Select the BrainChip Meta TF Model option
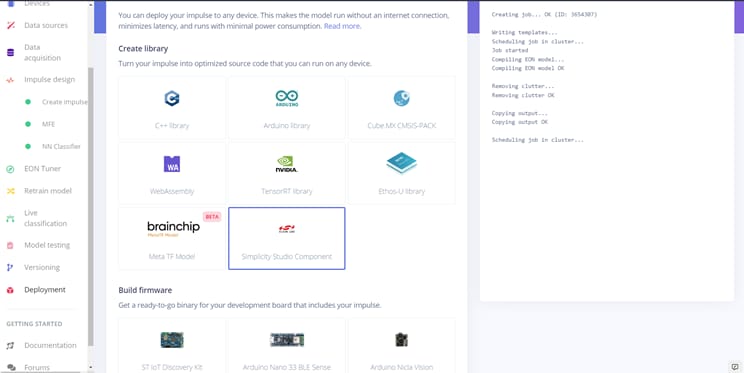Viewport: 744px width, 373px height. 172,238
